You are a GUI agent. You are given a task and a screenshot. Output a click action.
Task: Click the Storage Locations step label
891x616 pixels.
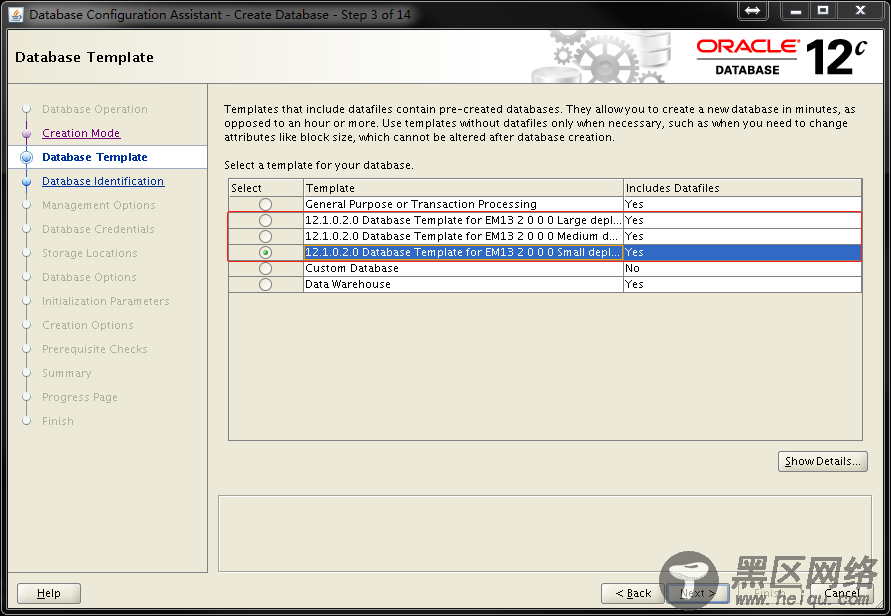pos(90,253)
